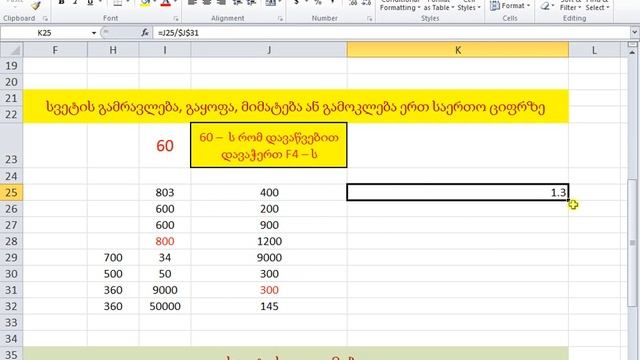This screenshot has width=640, height=360.
Task: Click vertical scrollbar up arrow
Action: click(633, 52)
